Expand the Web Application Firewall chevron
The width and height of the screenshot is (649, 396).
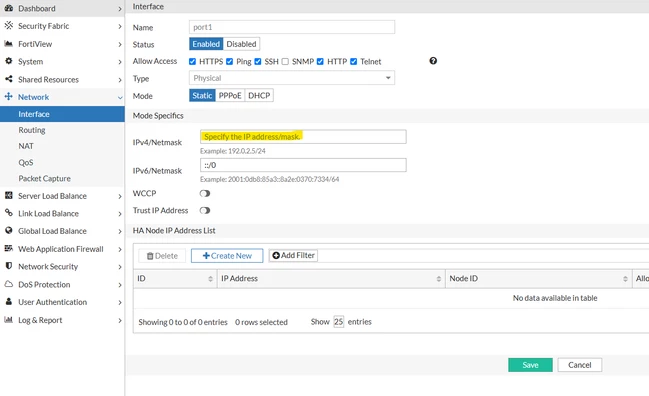coord(120,249)
